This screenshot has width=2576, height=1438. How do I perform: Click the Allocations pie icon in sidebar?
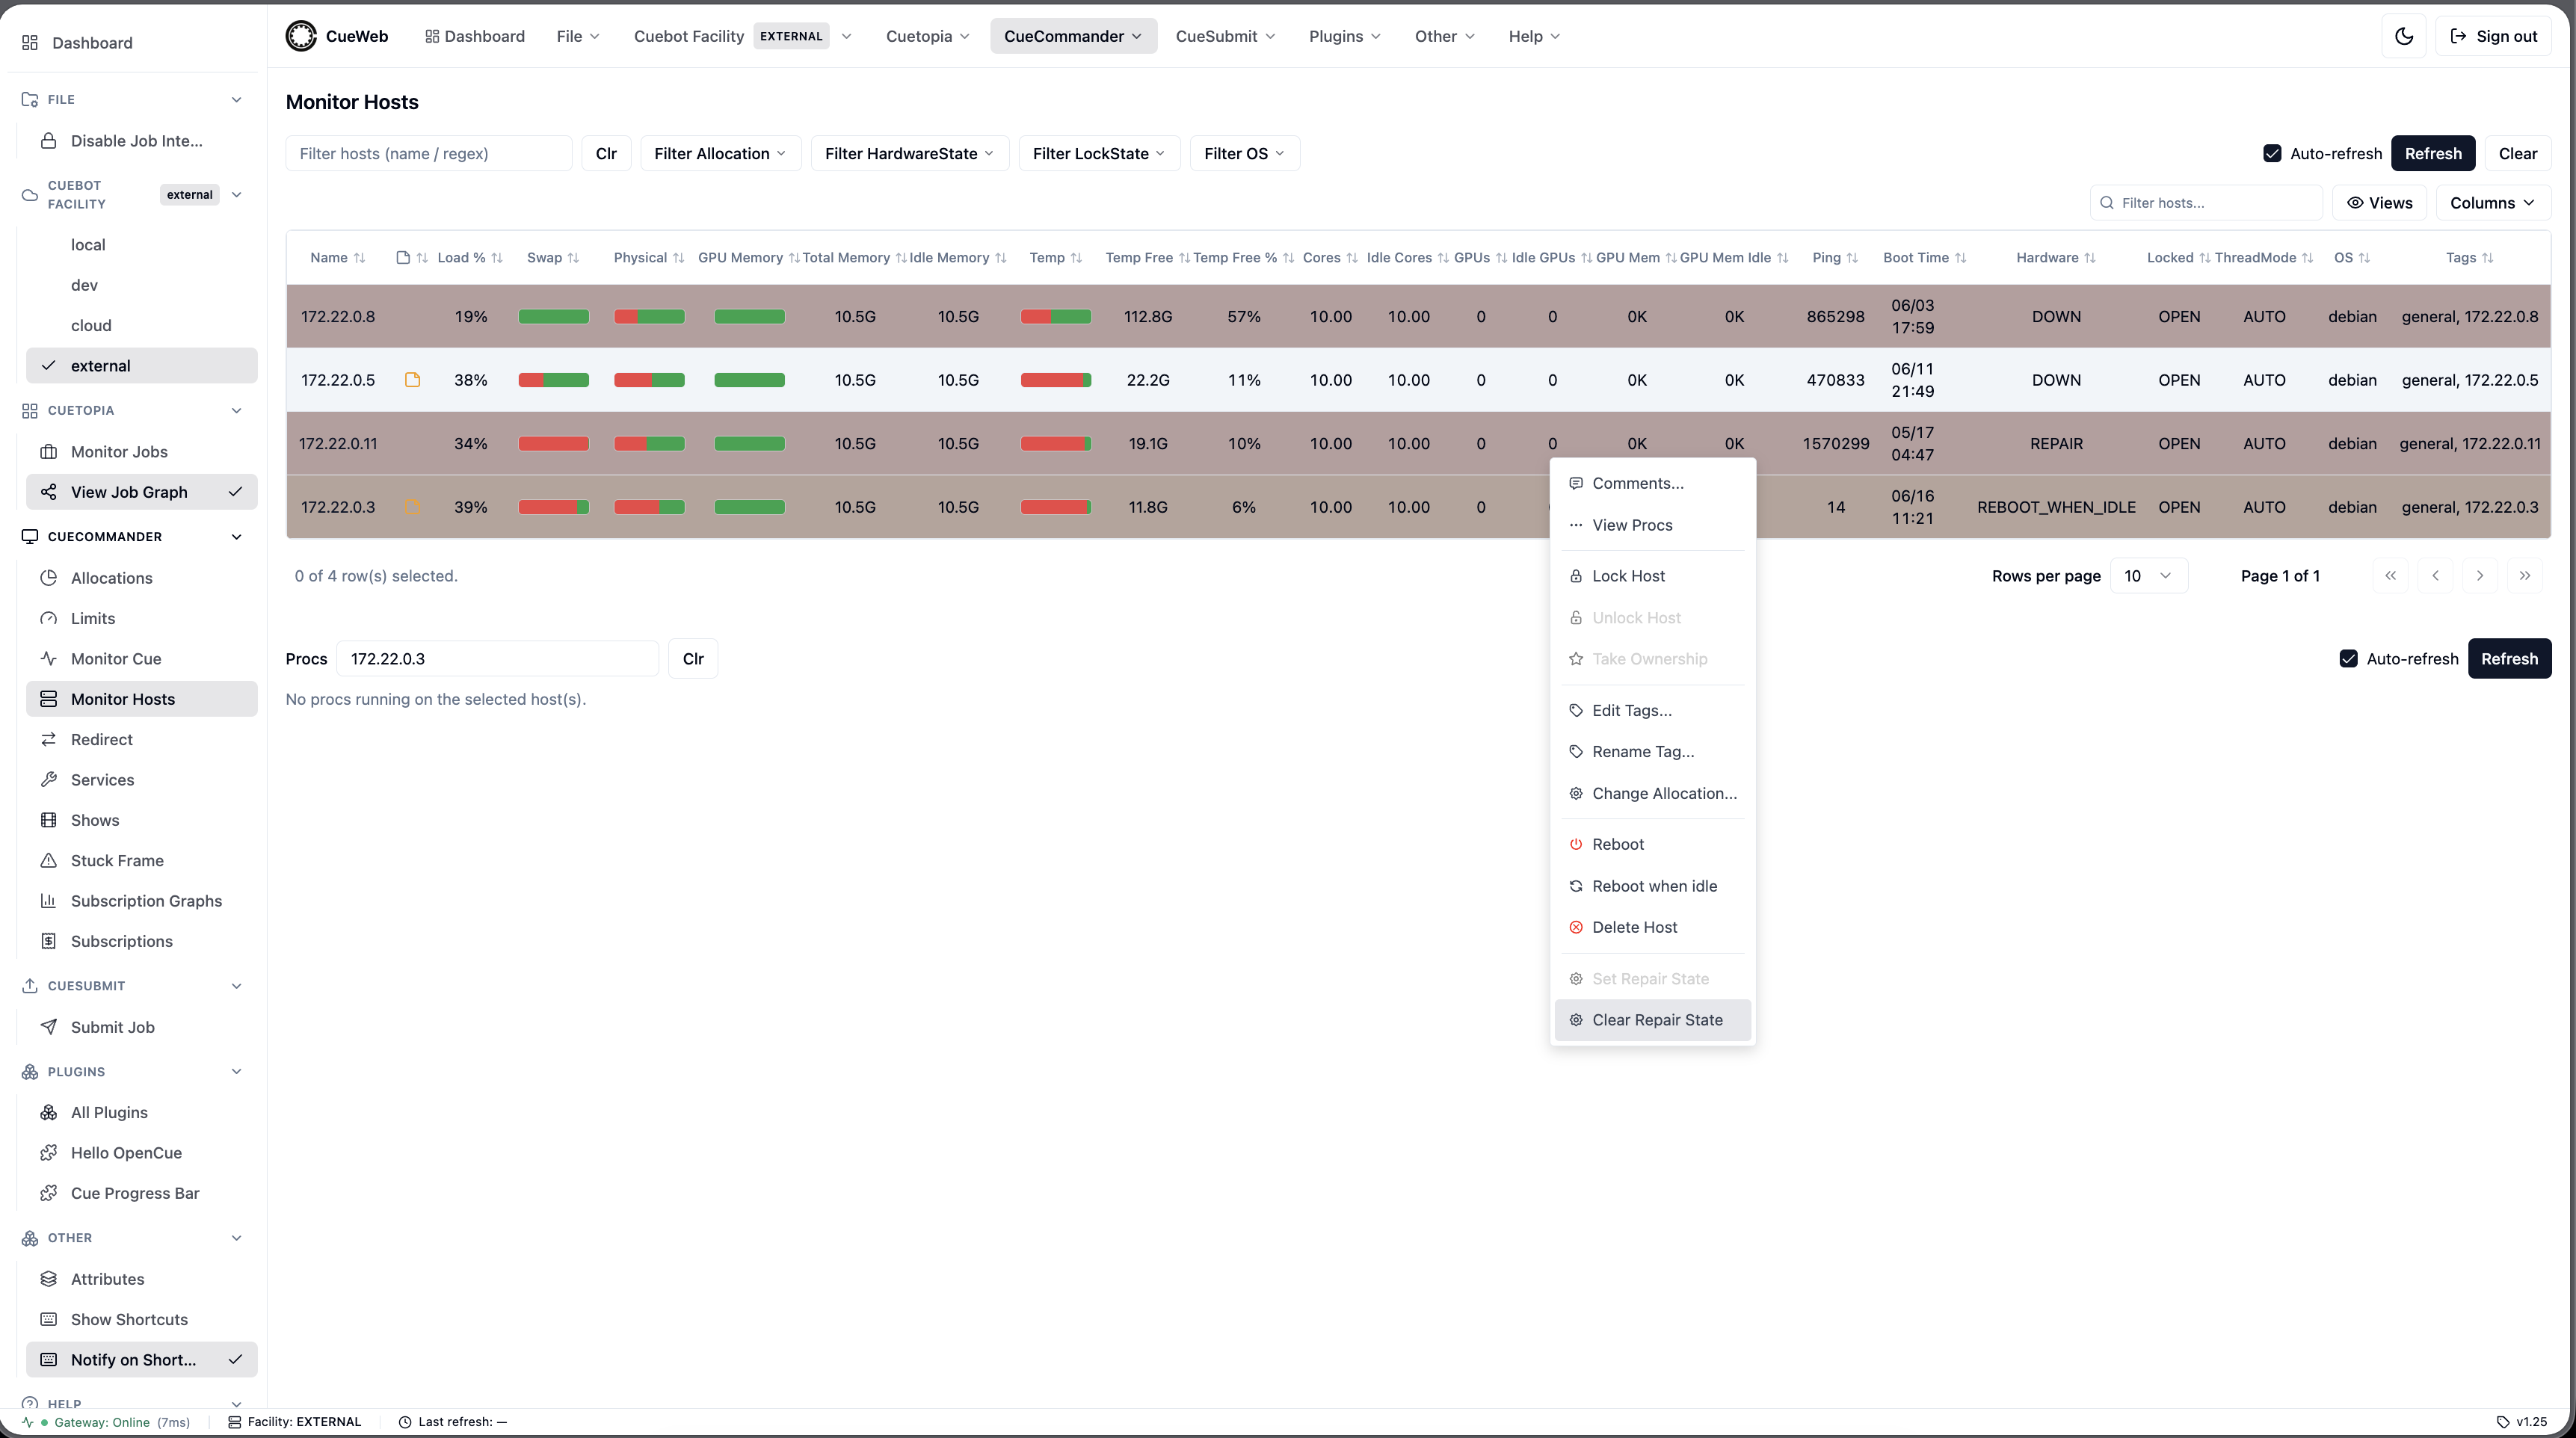click(x=48, y=578)
